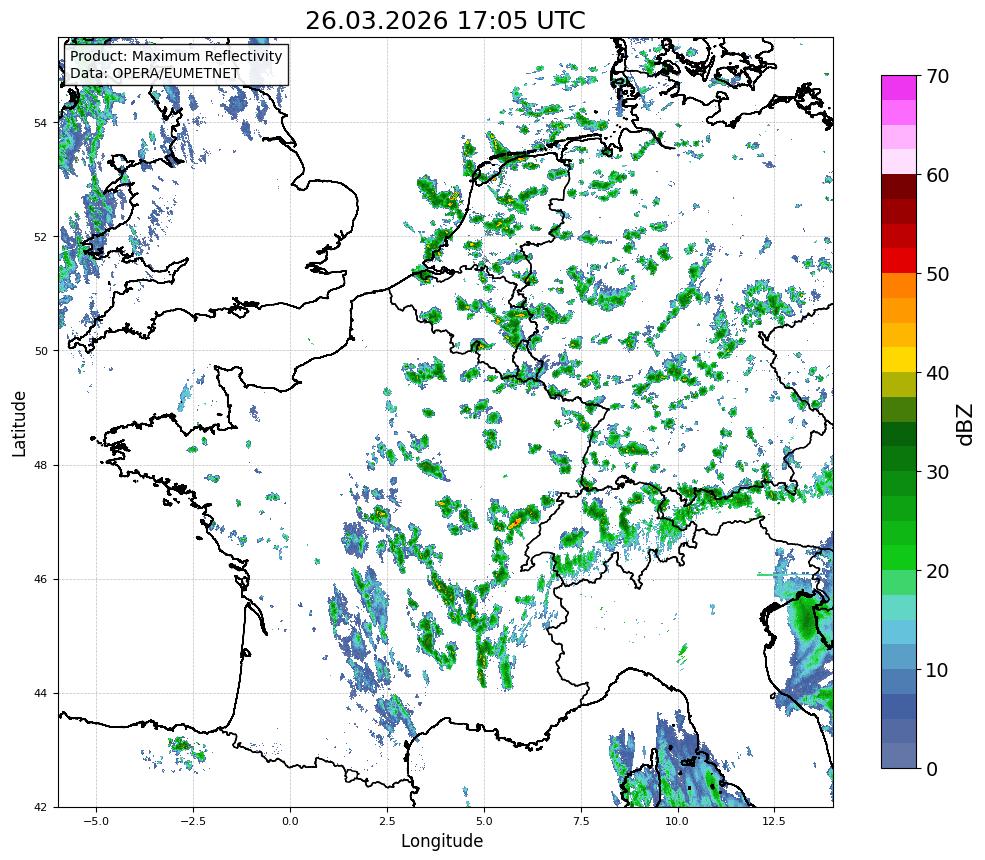
Task: Click the light blue colorbar segment above 10
Action: [899, 632]
